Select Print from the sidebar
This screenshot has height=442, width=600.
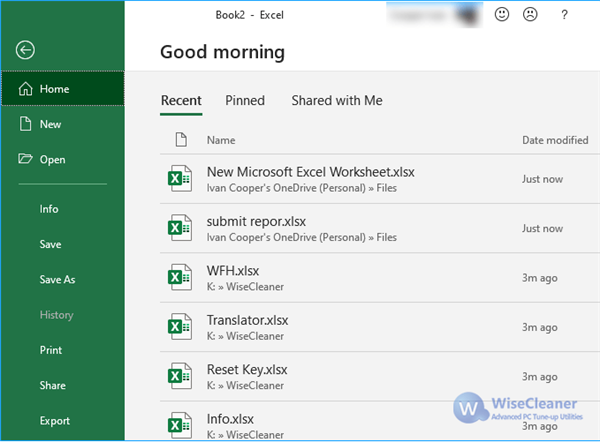50,350
